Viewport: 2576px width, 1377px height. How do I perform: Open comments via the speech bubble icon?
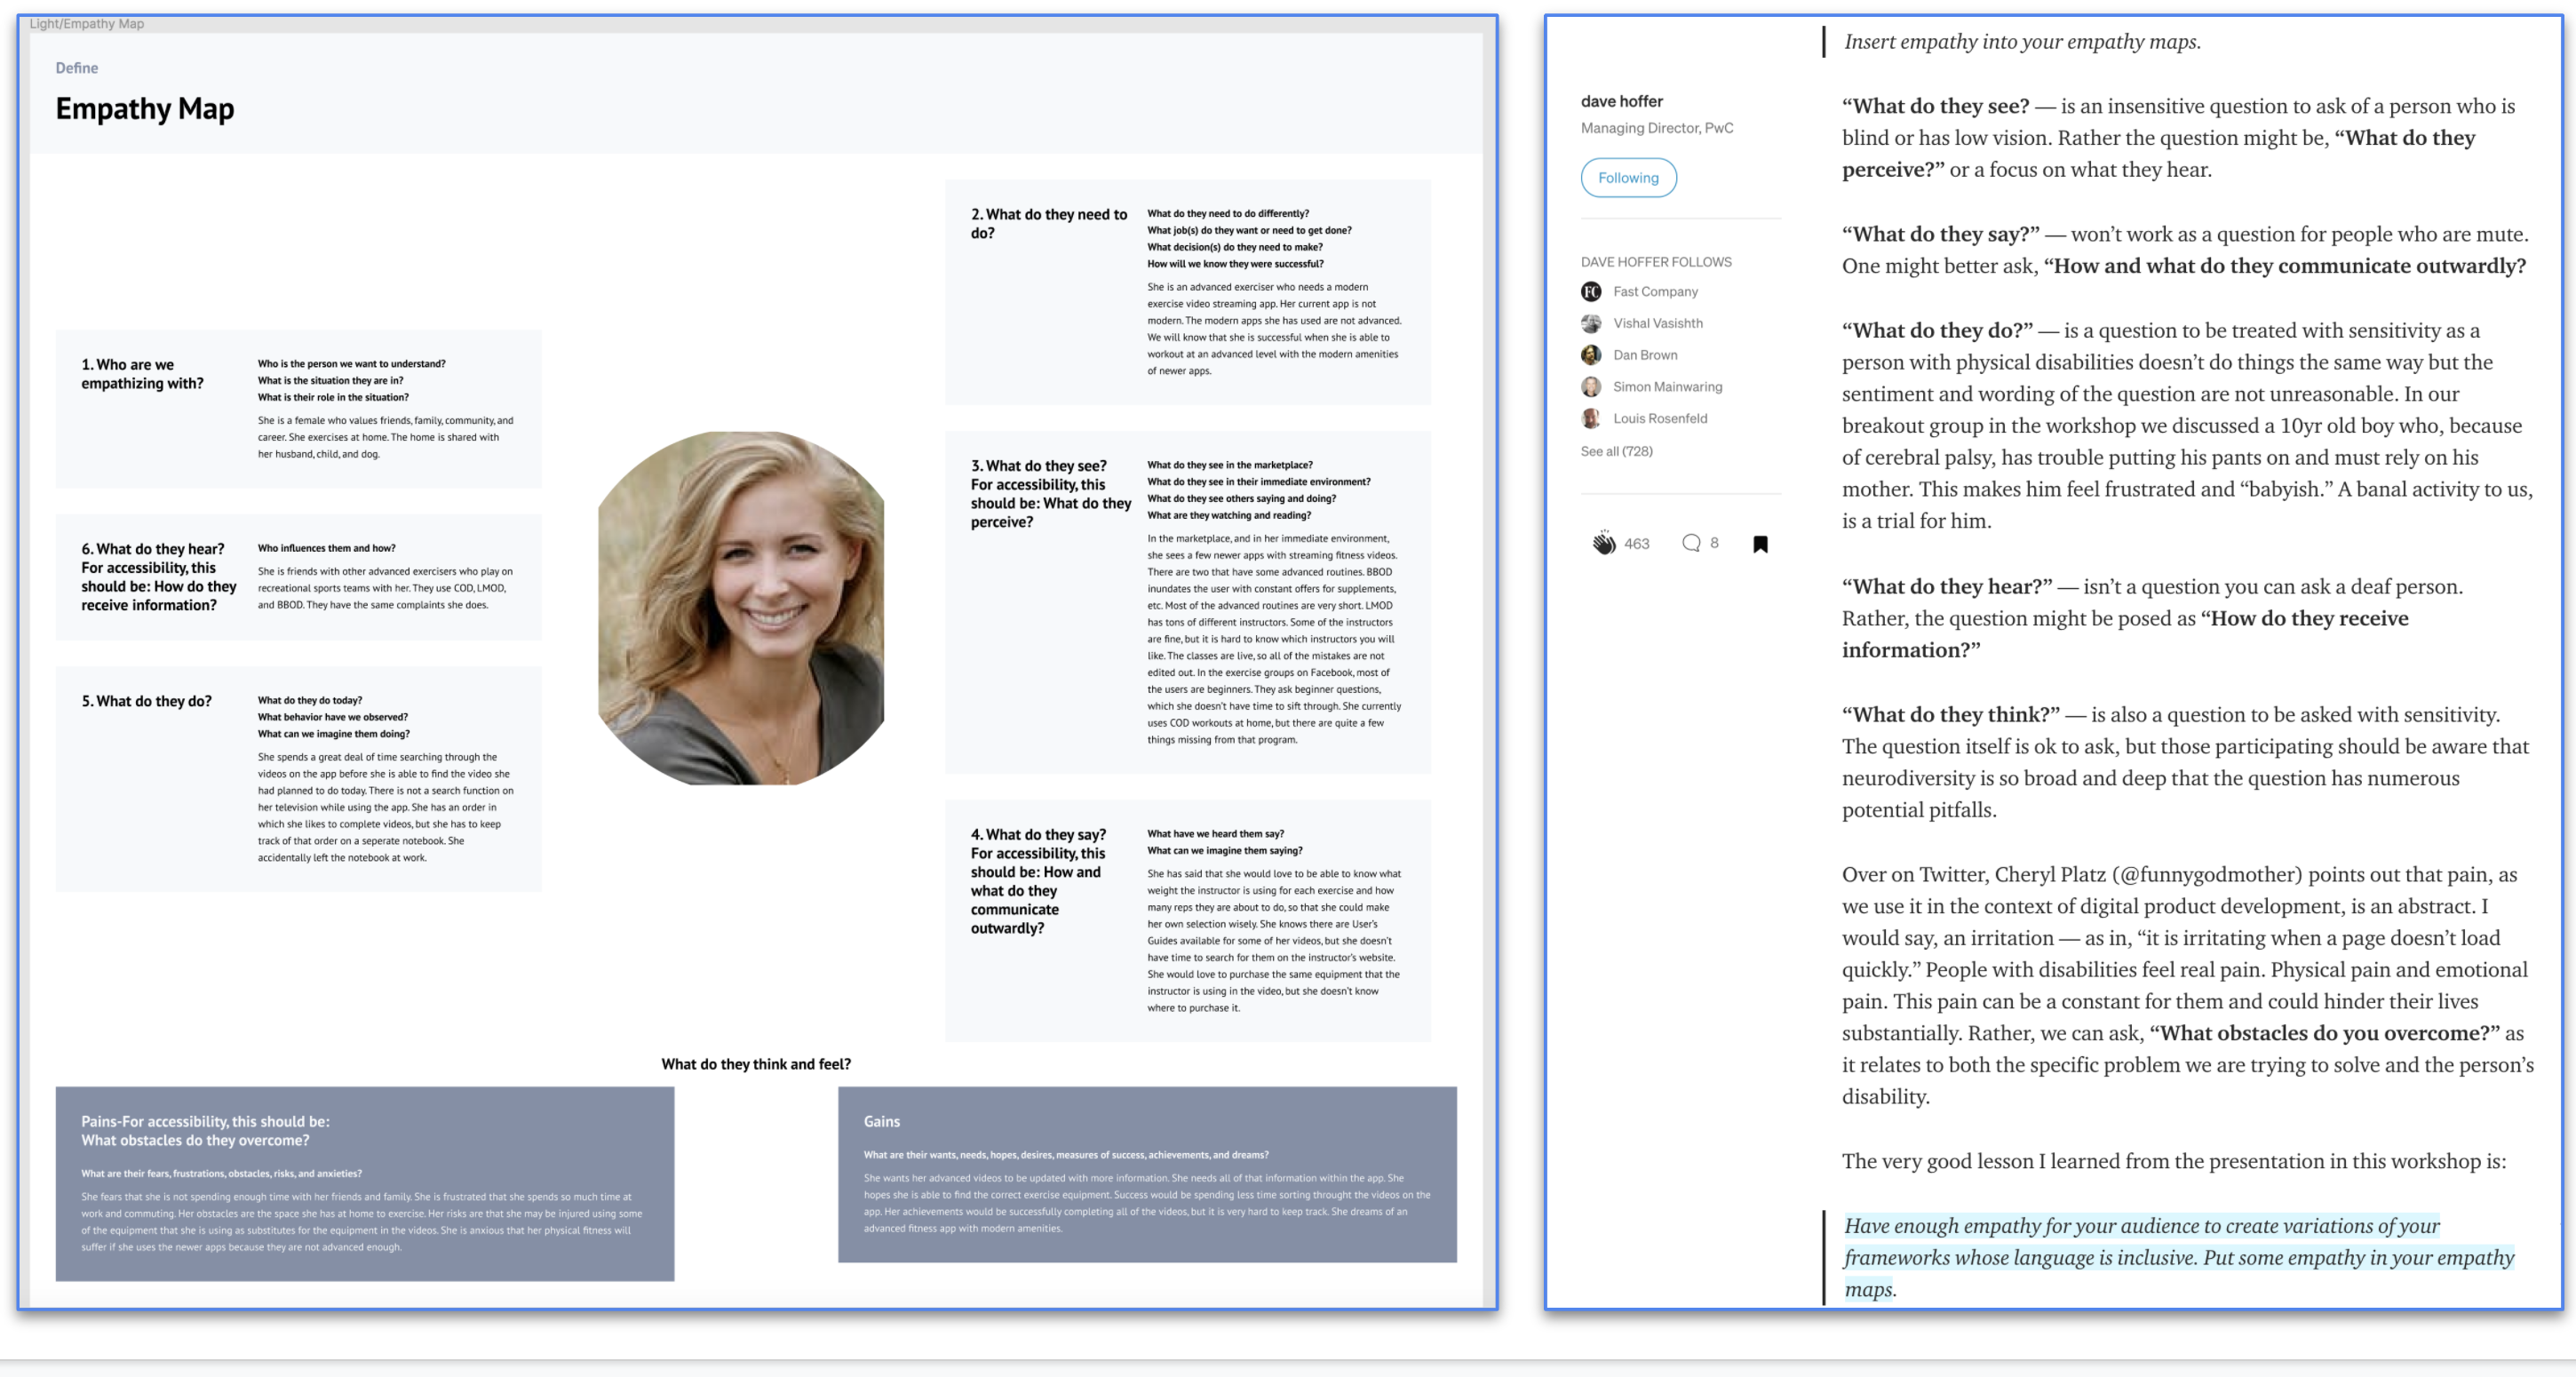coord(1692,543)
